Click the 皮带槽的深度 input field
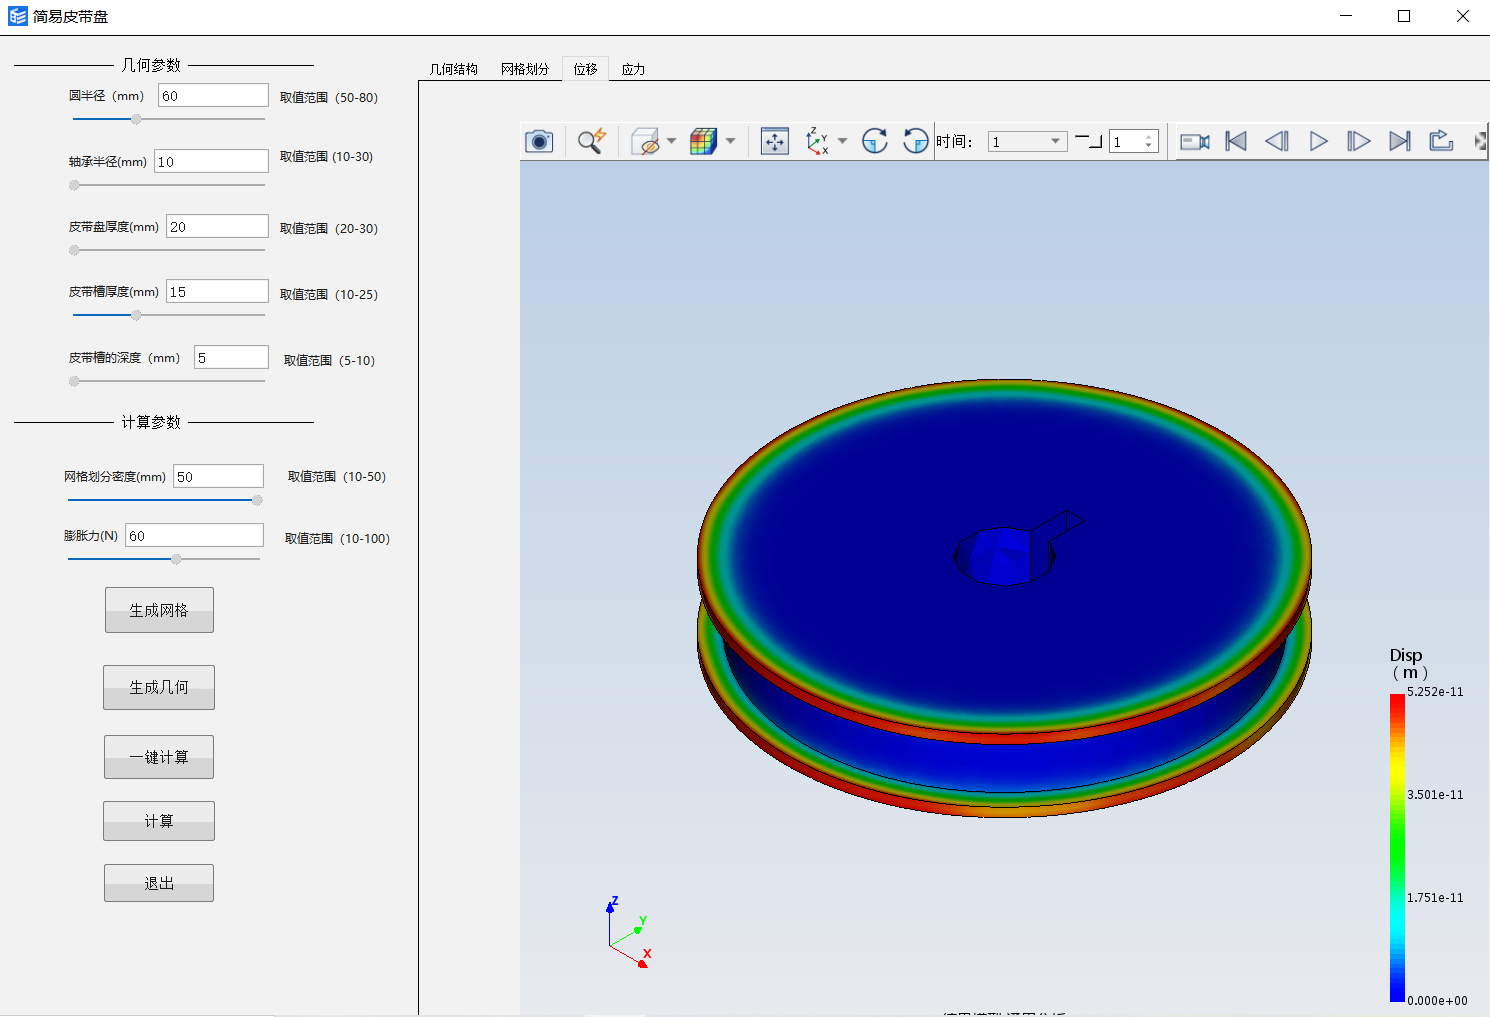The height and width of the screenshot is (1017, 1490). click(x=231, y=357)
